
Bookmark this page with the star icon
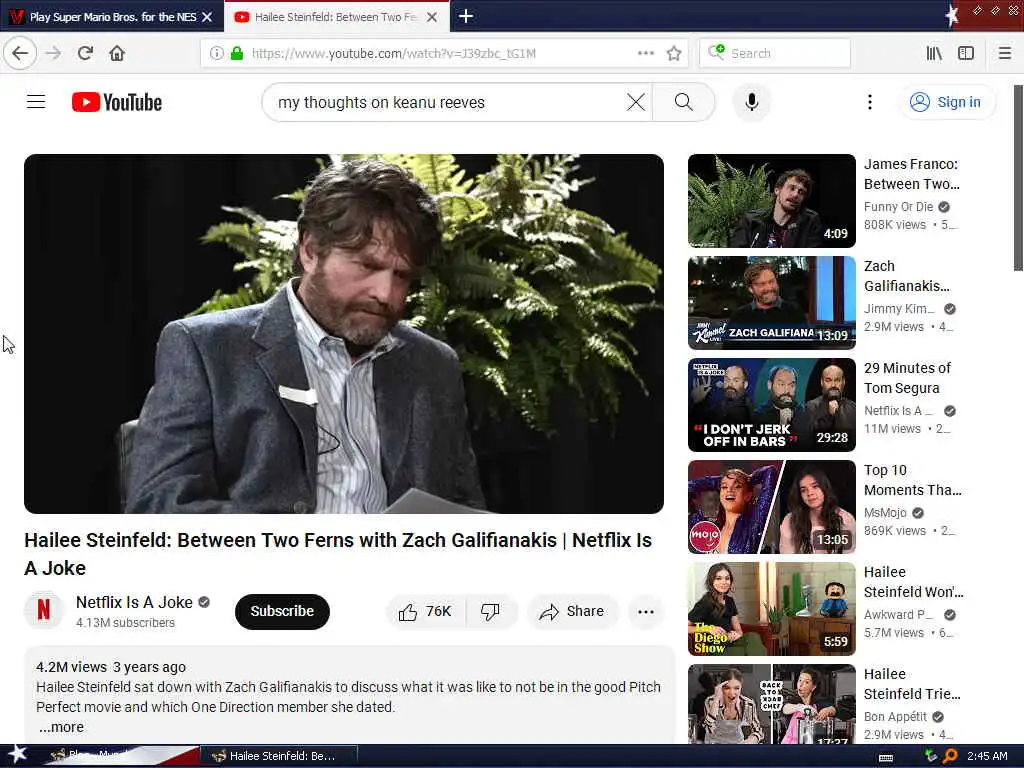pyautogui.click(x=674, y=53)
